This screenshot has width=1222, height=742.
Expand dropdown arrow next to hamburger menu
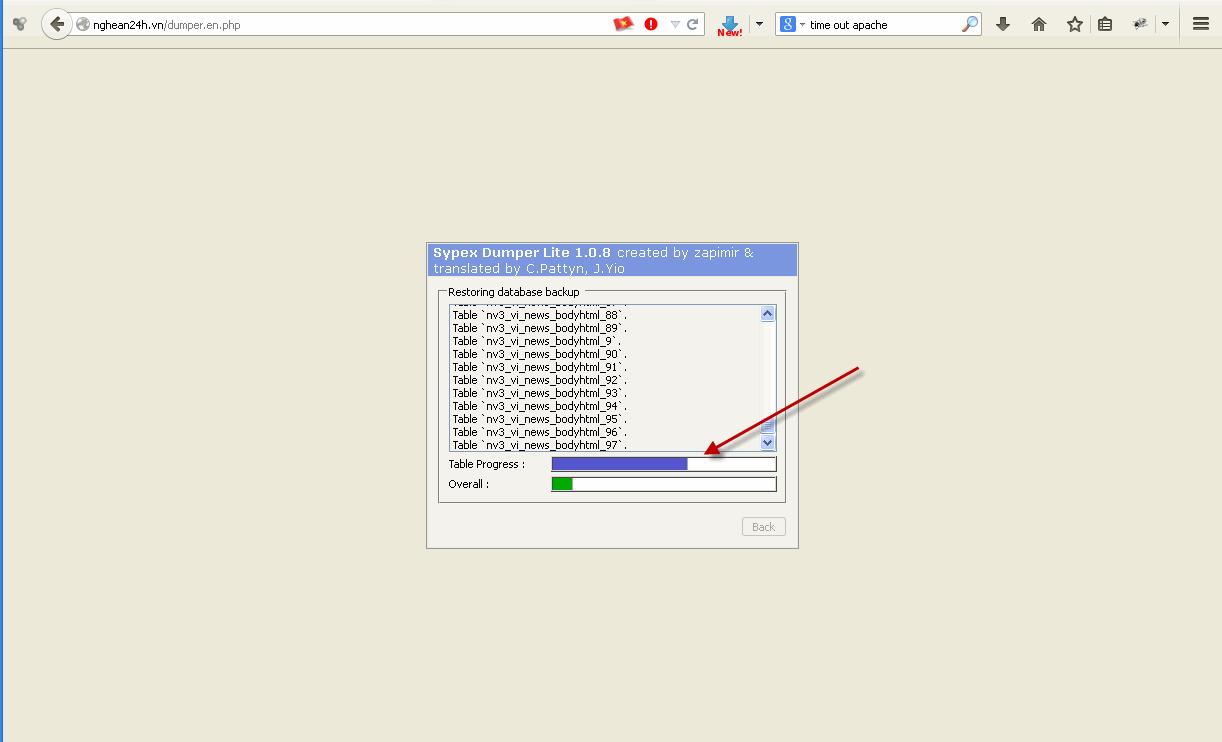click(1165, 24)
